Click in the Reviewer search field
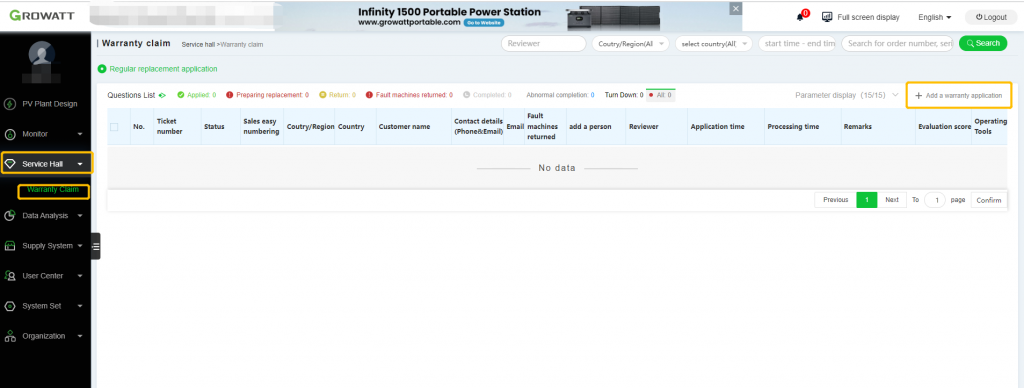The height and width of the screenshot is (388, 1024). pyautogui.click(x=543, y=43)
